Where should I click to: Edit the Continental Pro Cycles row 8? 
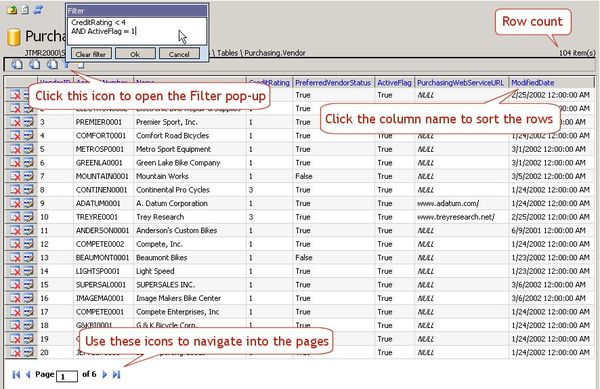(x=29, y=190)
